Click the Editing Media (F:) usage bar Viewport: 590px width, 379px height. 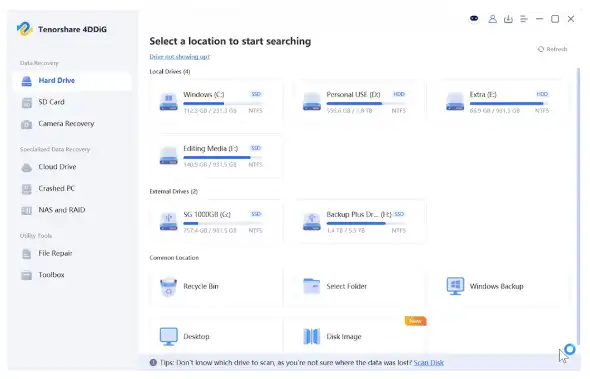(223, 157)
